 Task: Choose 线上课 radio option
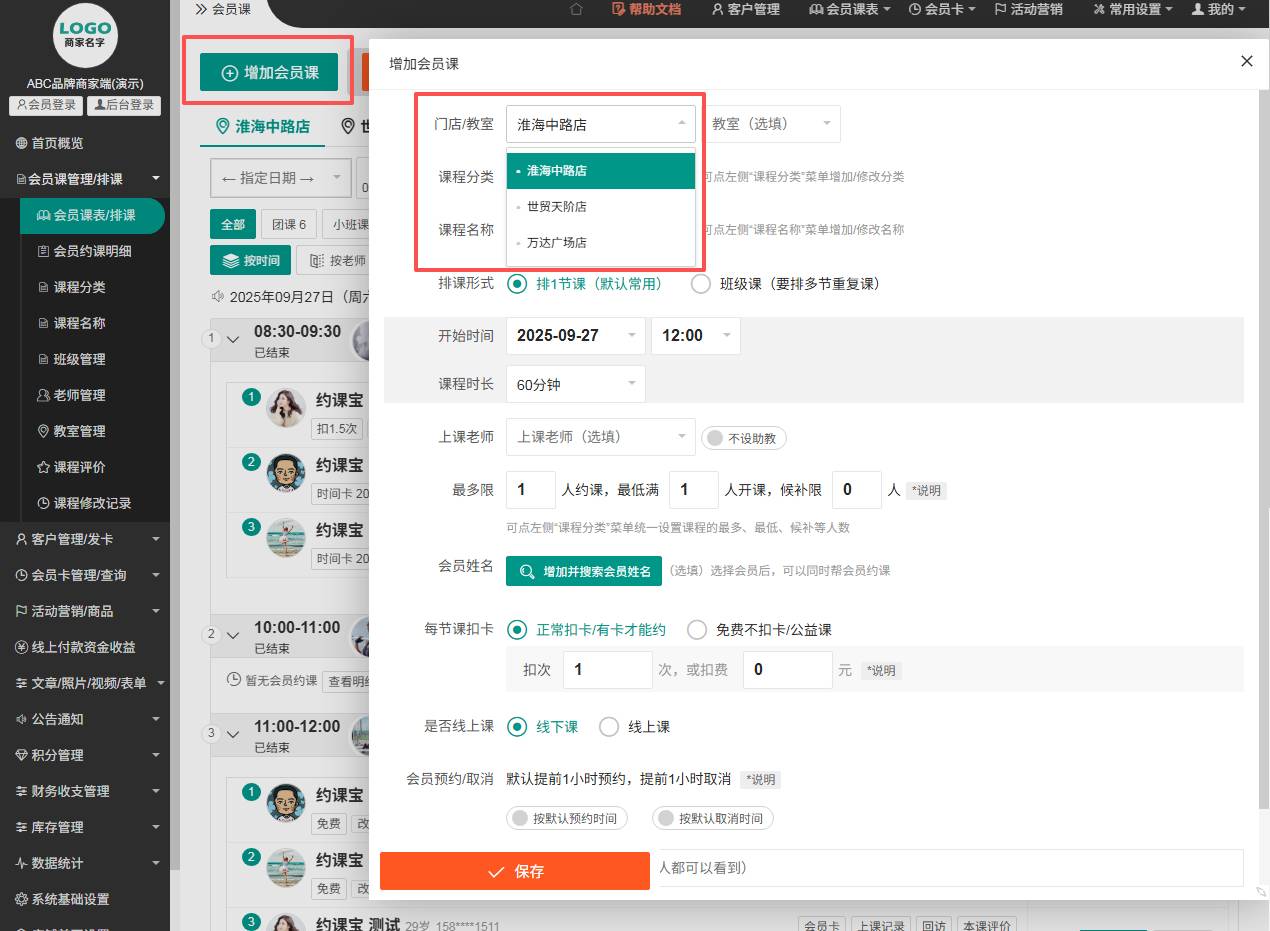[x=609, y=727]
